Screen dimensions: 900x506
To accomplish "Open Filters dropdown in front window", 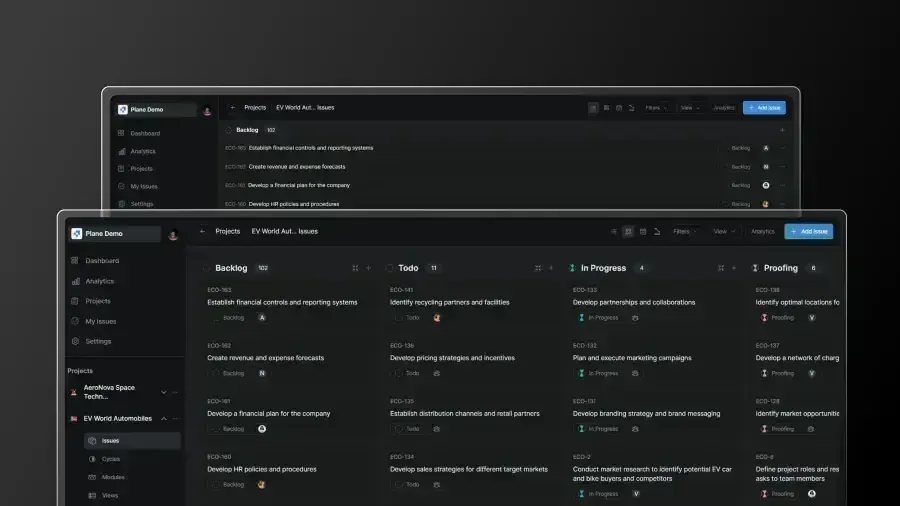I will click(x=684, y=232).
